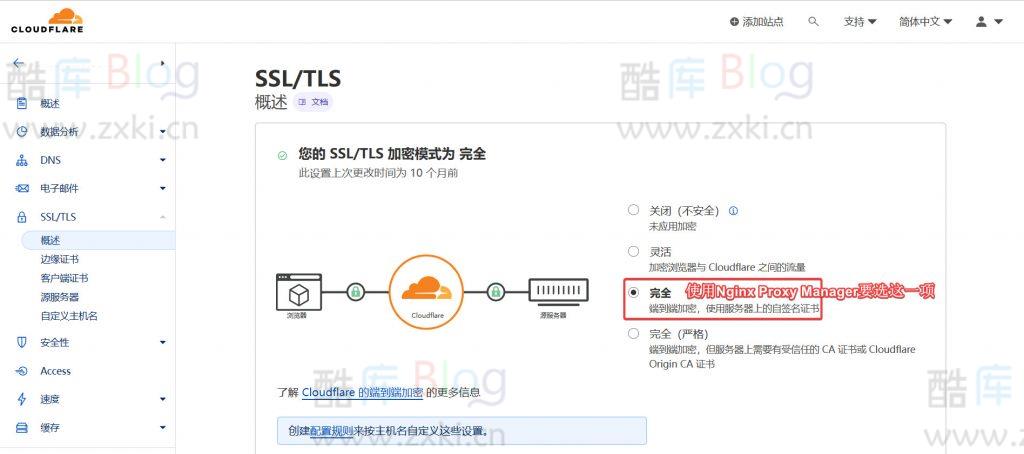Expand the user account dropdown arrow
This screenshot has width=1024, height=454.
click(x=999, y=22)
